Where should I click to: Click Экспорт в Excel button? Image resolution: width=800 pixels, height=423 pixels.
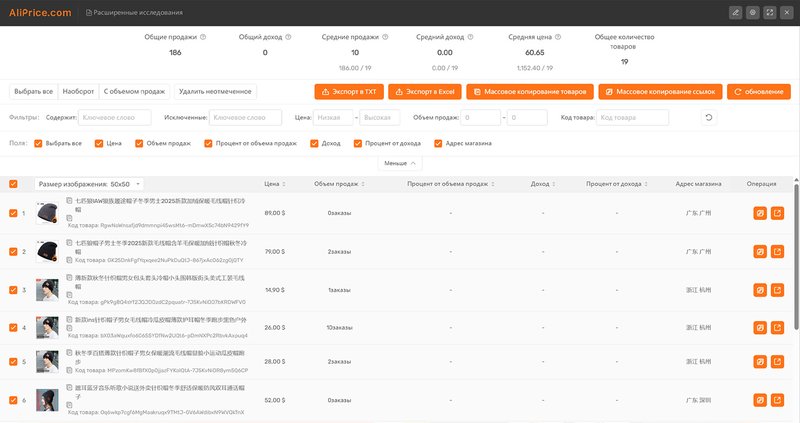(425, 92)
